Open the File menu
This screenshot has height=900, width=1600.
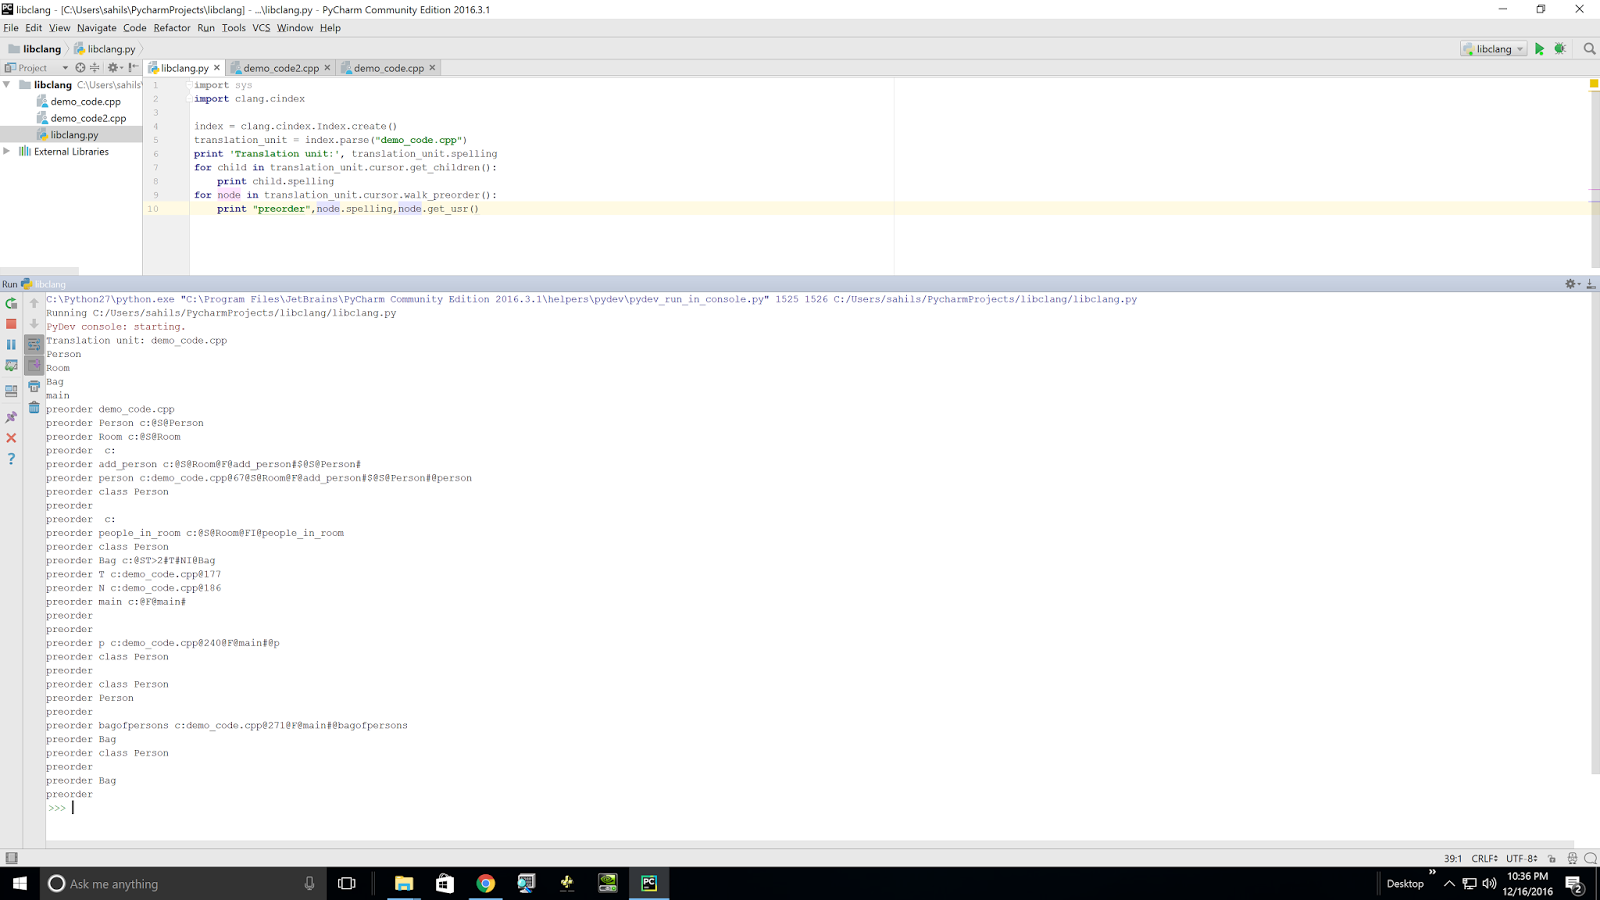(11, 28)
